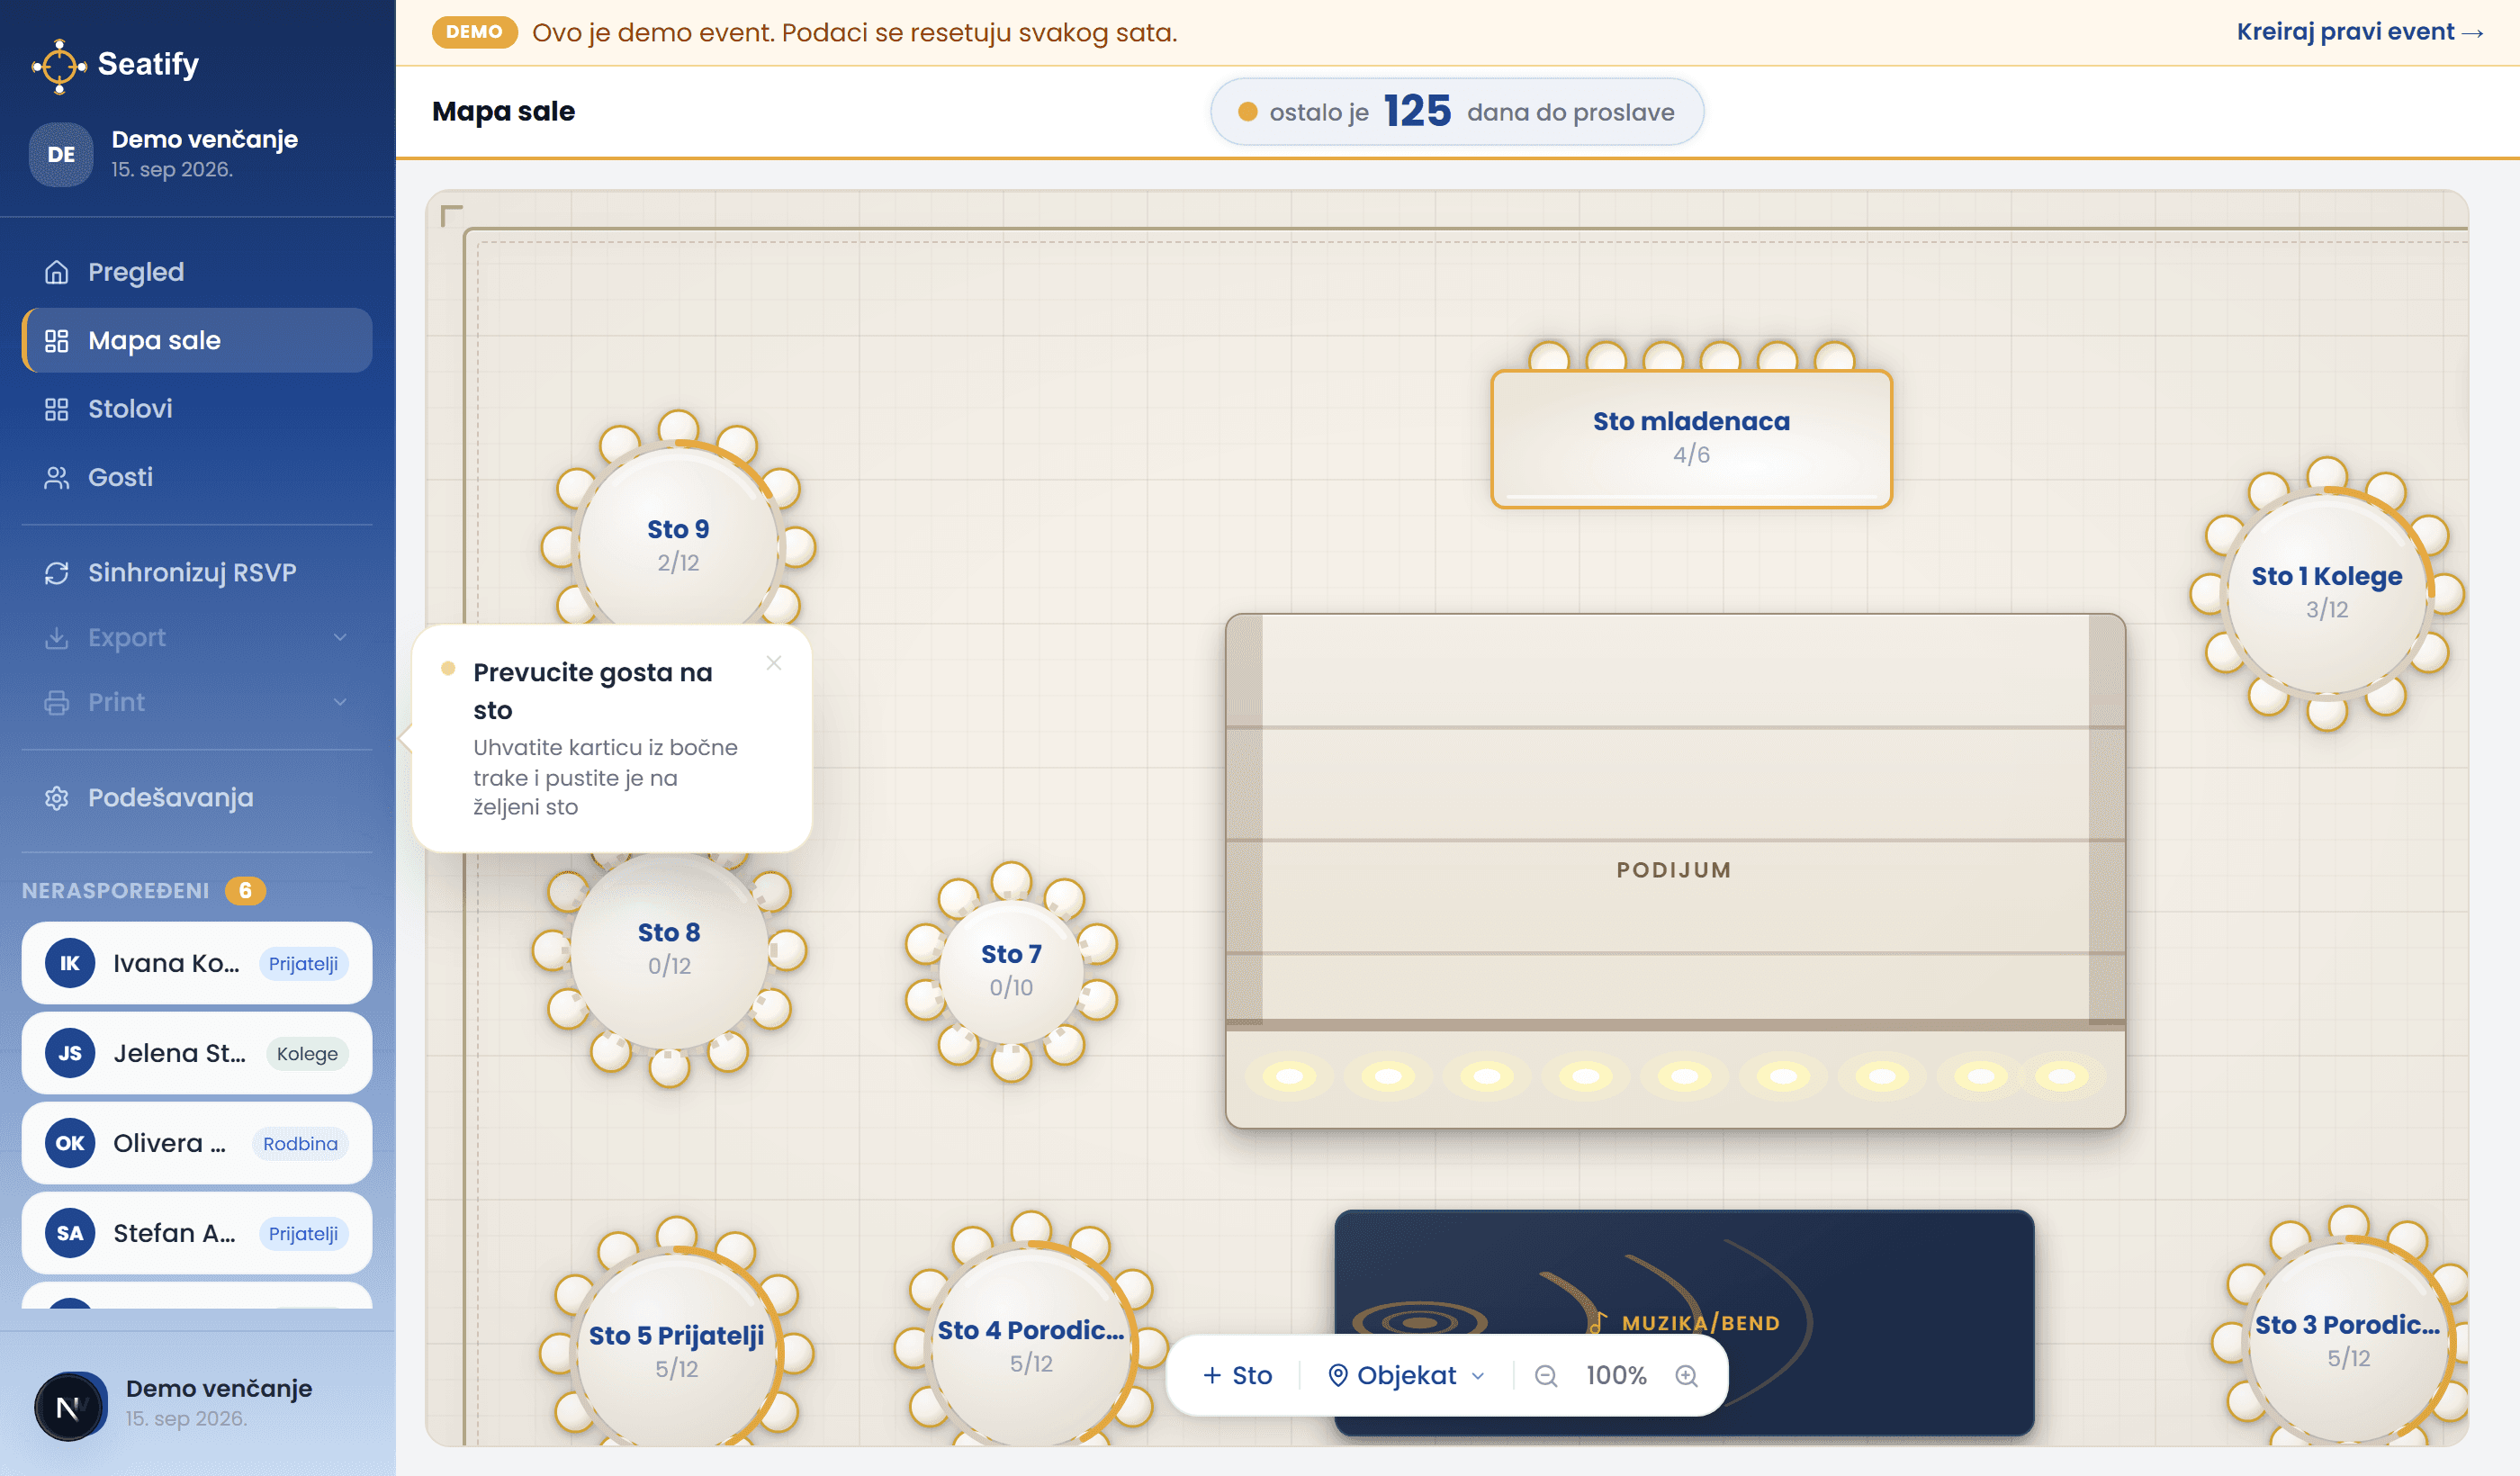Screen dimensions: 2520x1476
Task: Click the DE event avatar badge
Action: (x=61, y=154)
